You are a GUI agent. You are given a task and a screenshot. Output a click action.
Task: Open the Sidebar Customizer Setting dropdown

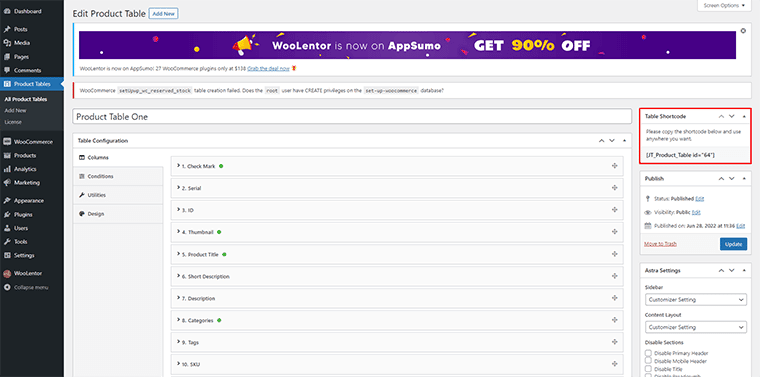coord(696,300)
